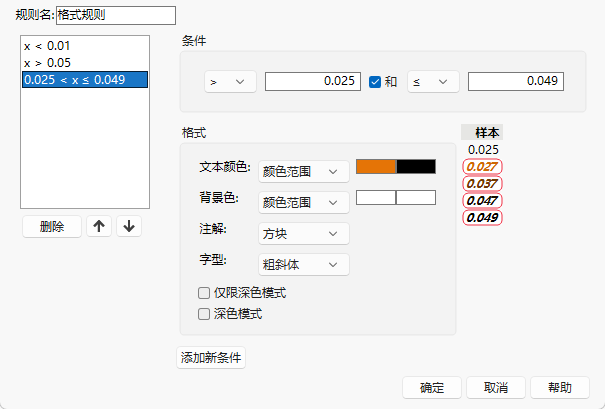Open 背景色 颜色范围 dropdown
605x409 pixels.
coord(304,203)
